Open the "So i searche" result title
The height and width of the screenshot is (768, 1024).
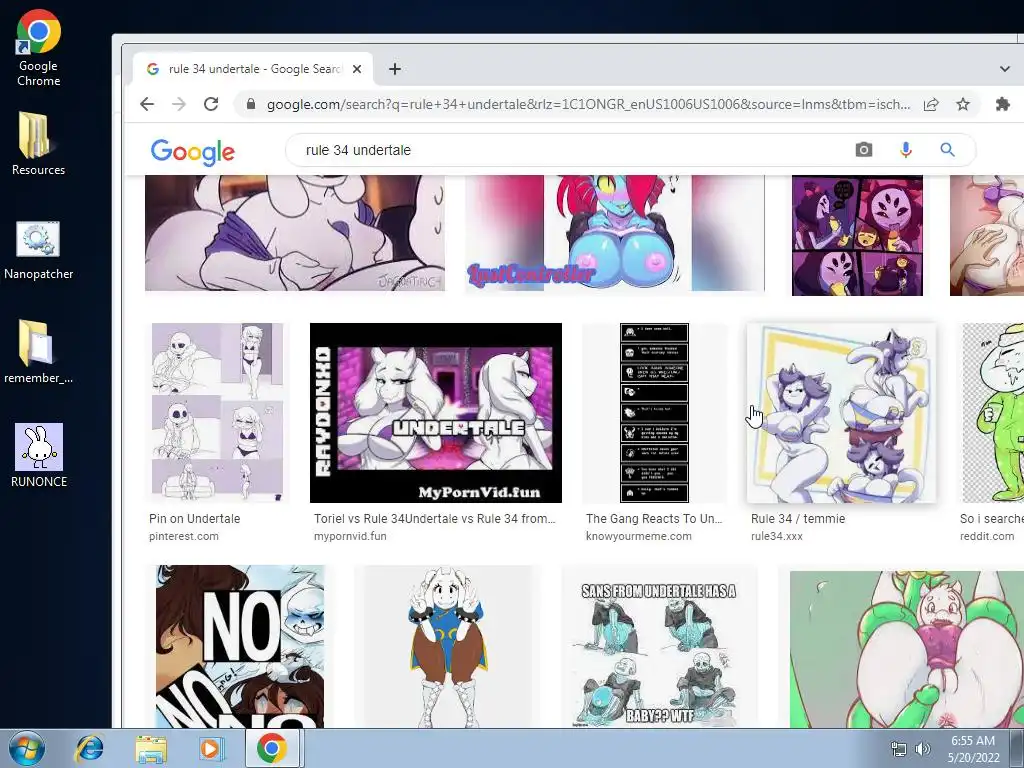[x=991, y=519]
